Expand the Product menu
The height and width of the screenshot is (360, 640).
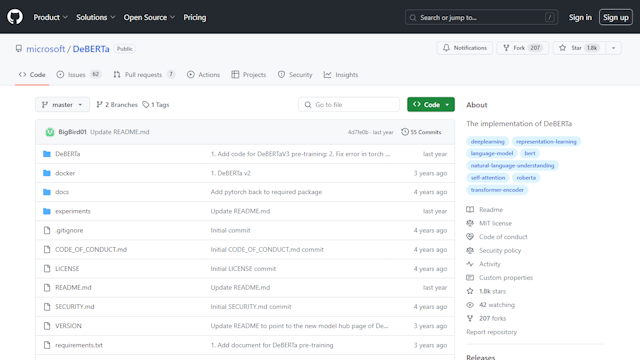pyautogui.click(x=51, y=17)
